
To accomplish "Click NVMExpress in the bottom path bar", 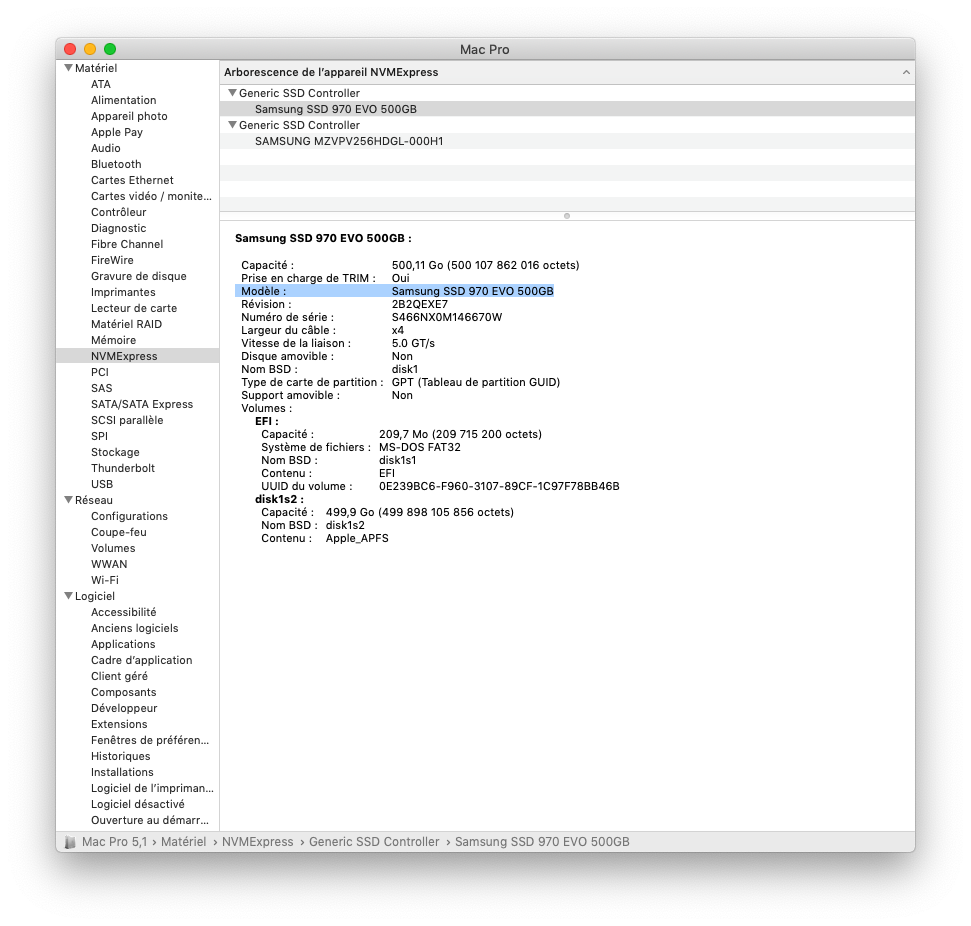I will pyautogui.click(x=258, y=842).
